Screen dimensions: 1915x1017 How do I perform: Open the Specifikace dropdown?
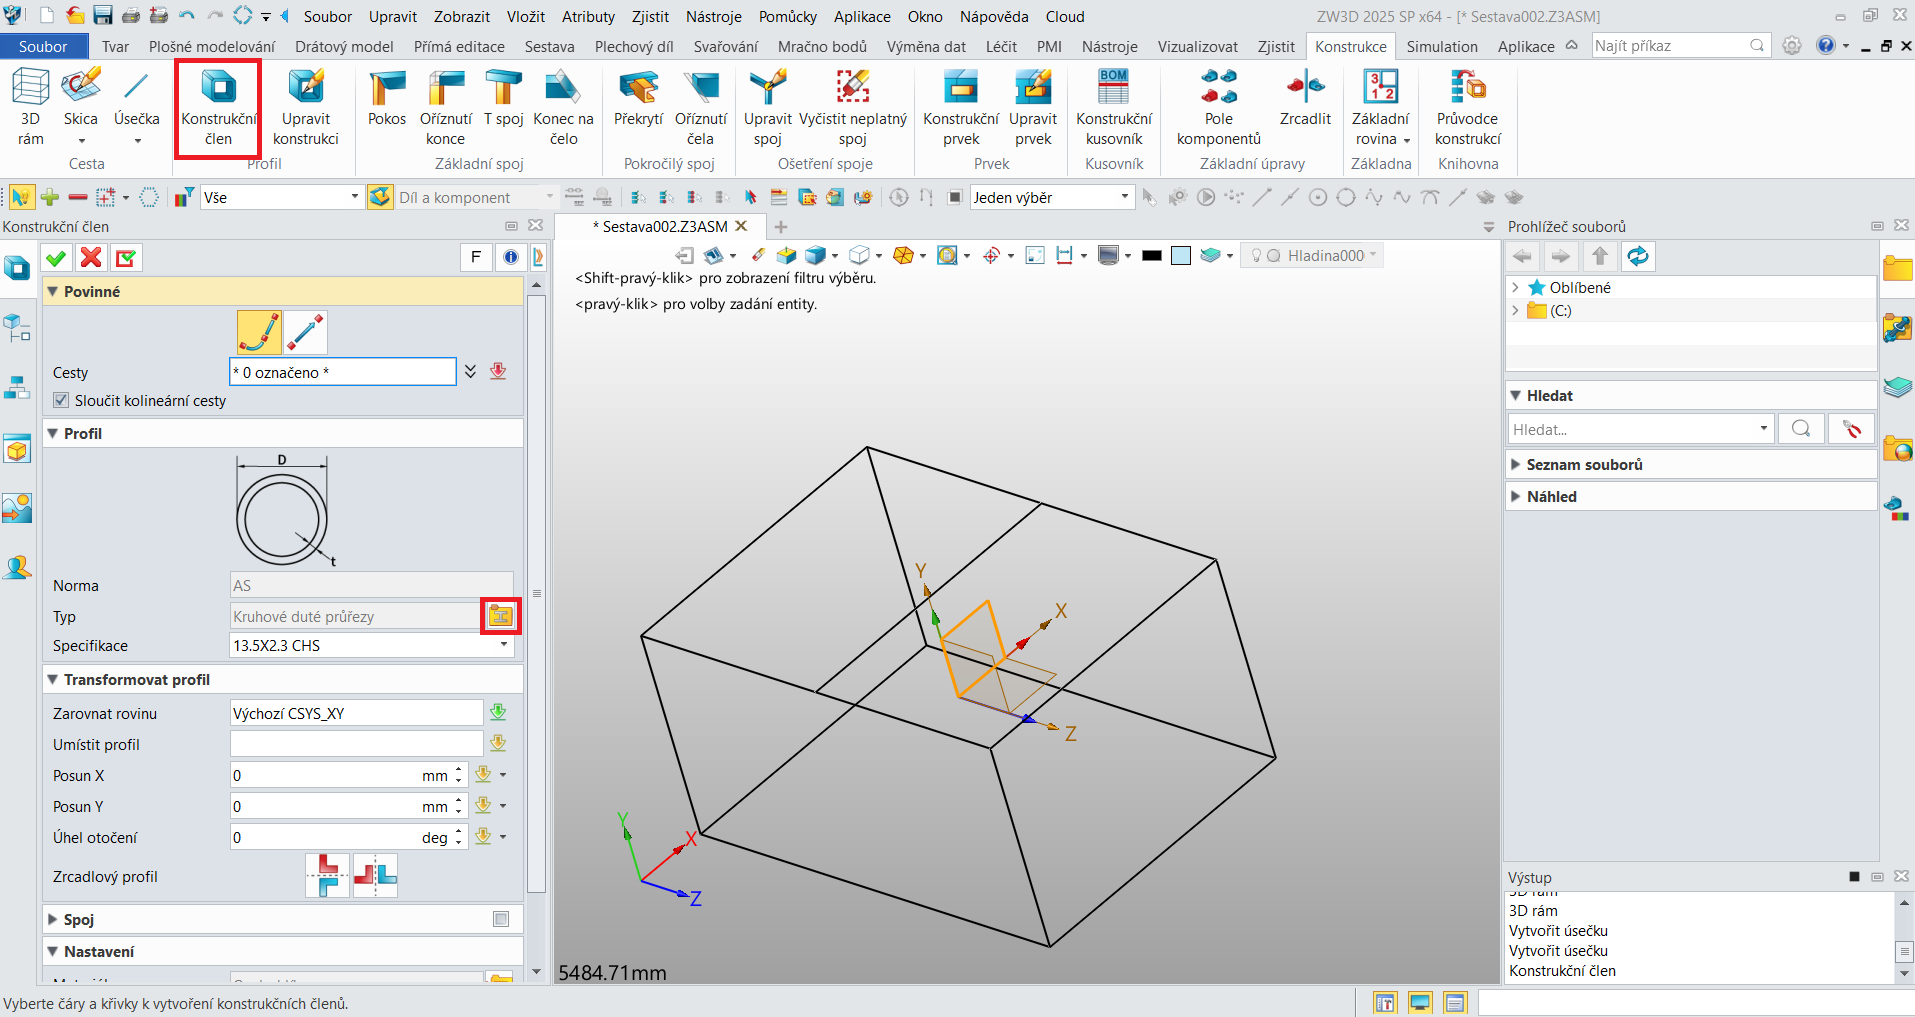[x=504, y=645]
